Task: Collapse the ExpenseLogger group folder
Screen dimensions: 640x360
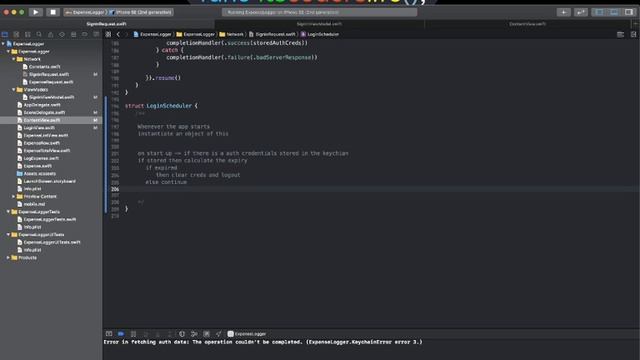Action: pyautogui.click(x=8, y=51)
